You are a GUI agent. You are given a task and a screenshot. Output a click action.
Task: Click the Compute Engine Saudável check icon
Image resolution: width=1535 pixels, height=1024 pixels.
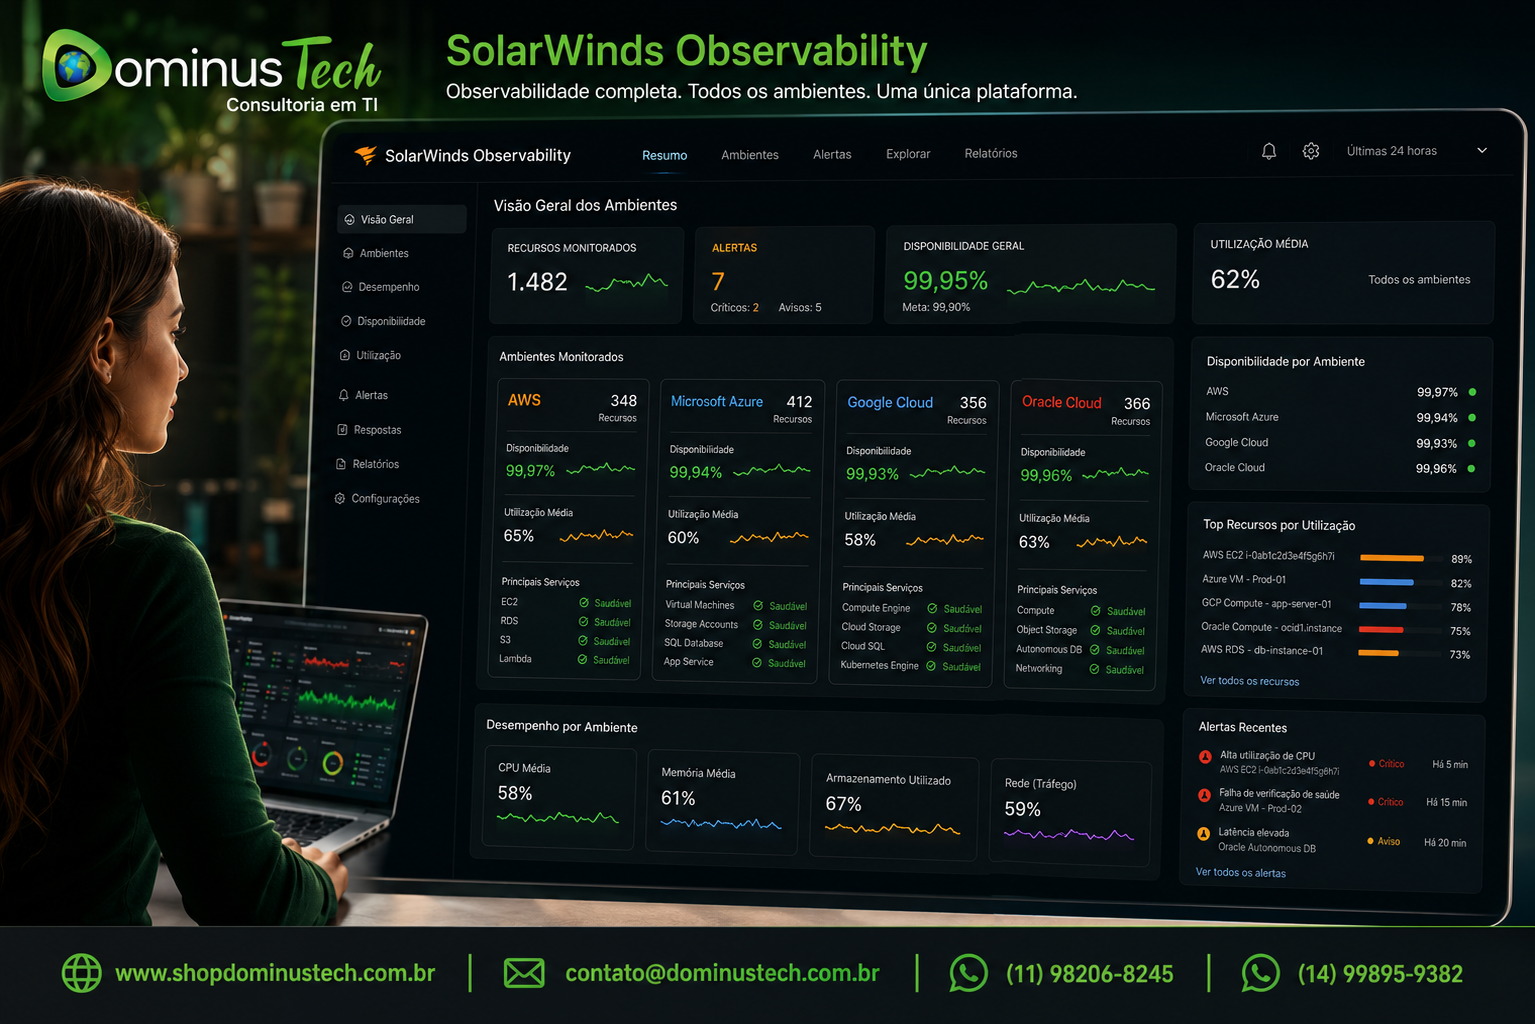(x=932, y=609)
